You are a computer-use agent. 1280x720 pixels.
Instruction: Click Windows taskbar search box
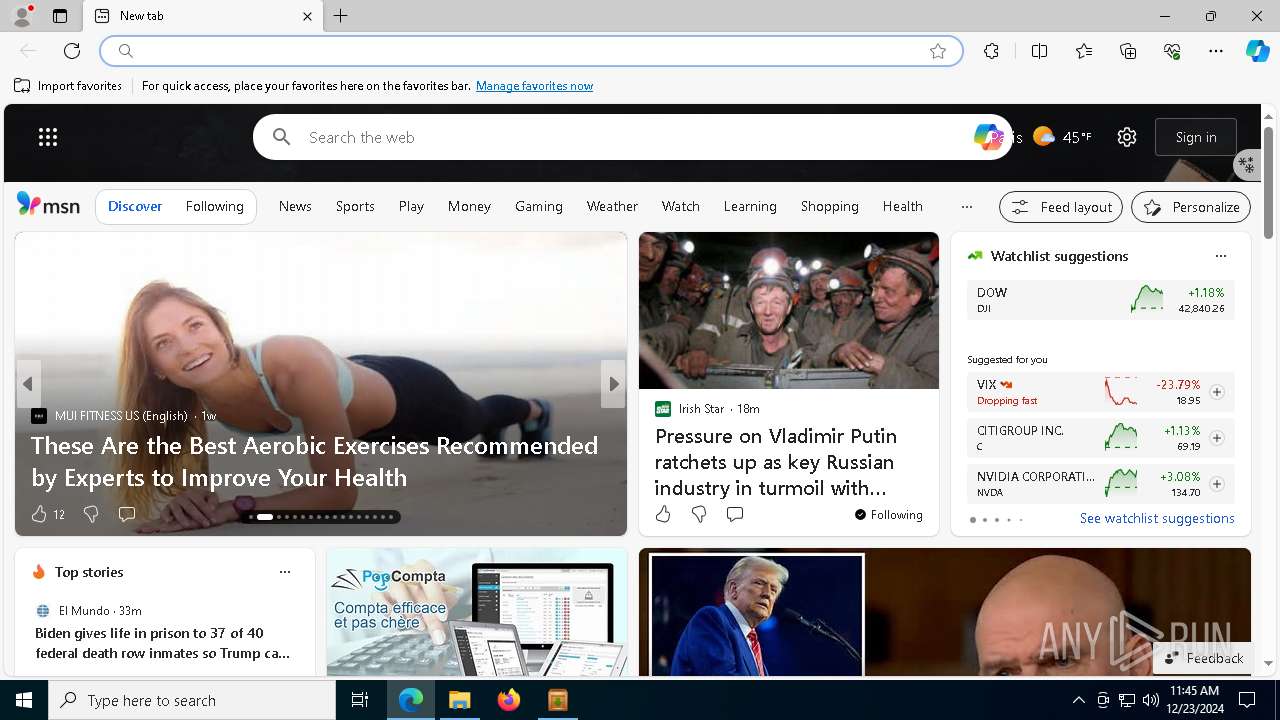tap(192, 700)
